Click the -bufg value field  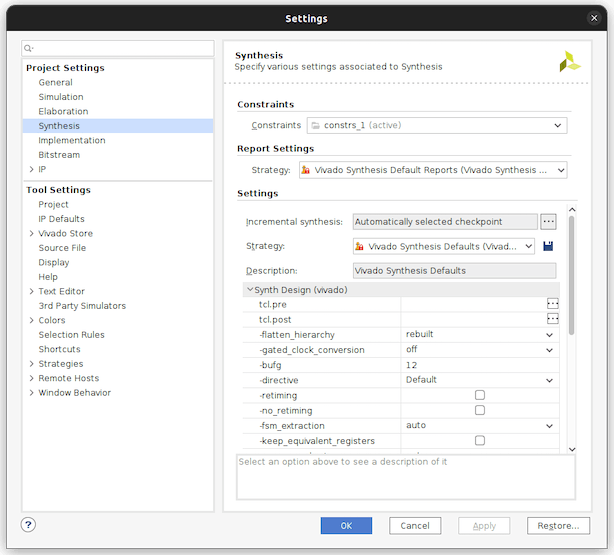pyautogui.click(x=478, y=365)
